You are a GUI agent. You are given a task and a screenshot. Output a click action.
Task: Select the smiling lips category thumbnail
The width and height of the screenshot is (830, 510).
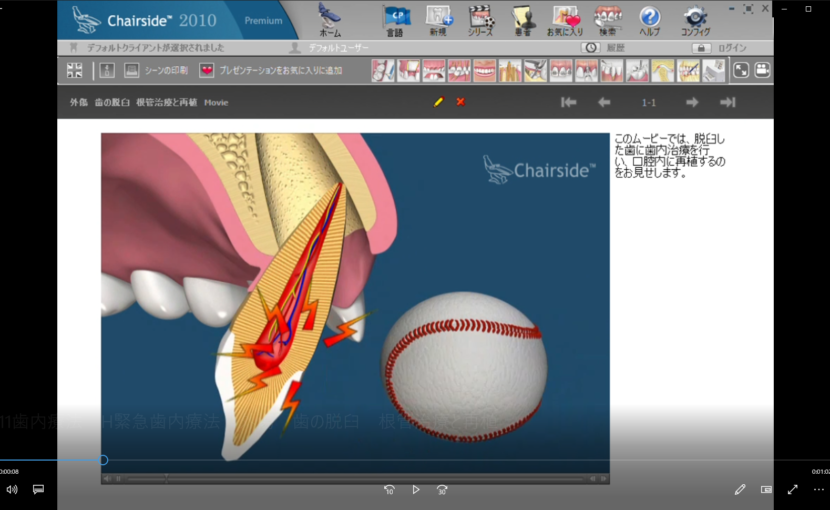click(484, 70)
